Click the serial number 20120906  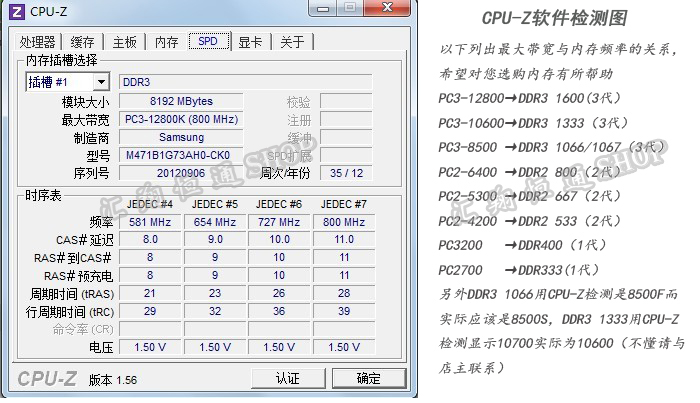(181, 173)
